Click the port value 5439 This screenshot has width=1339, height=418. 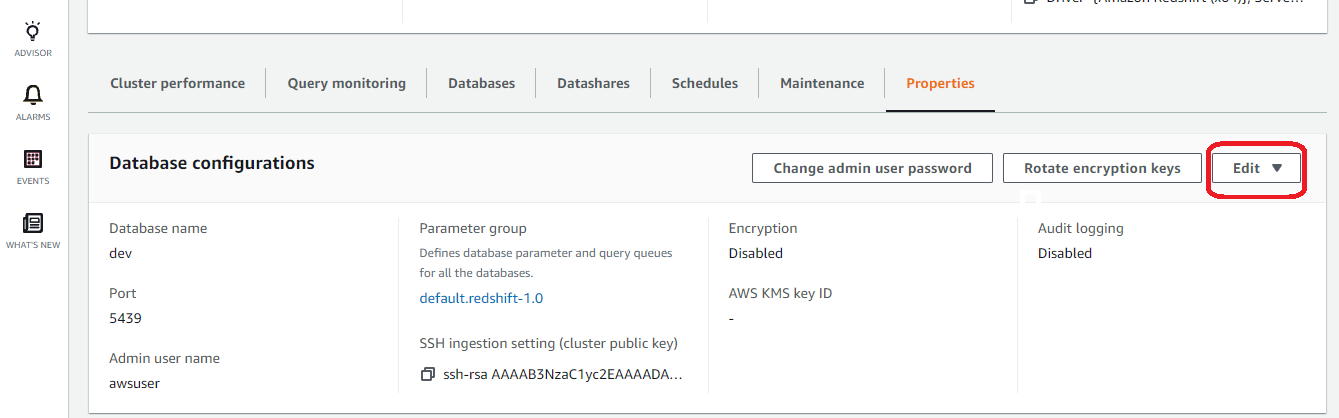click(125, 318)
